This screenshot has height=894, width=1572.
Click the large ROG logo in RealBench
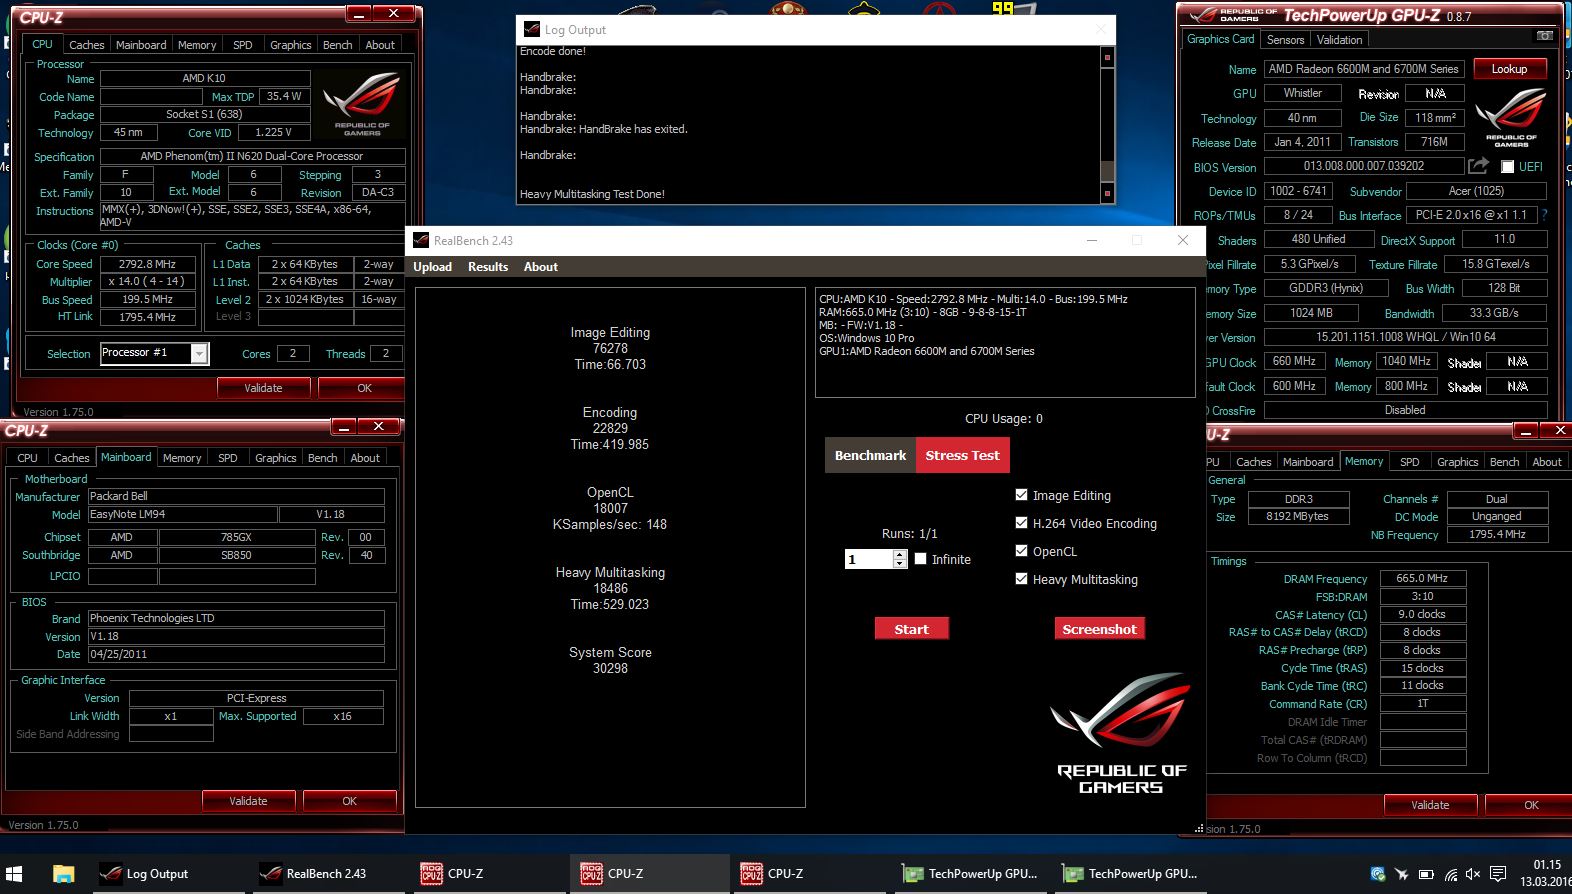(x=1121, y=734)
